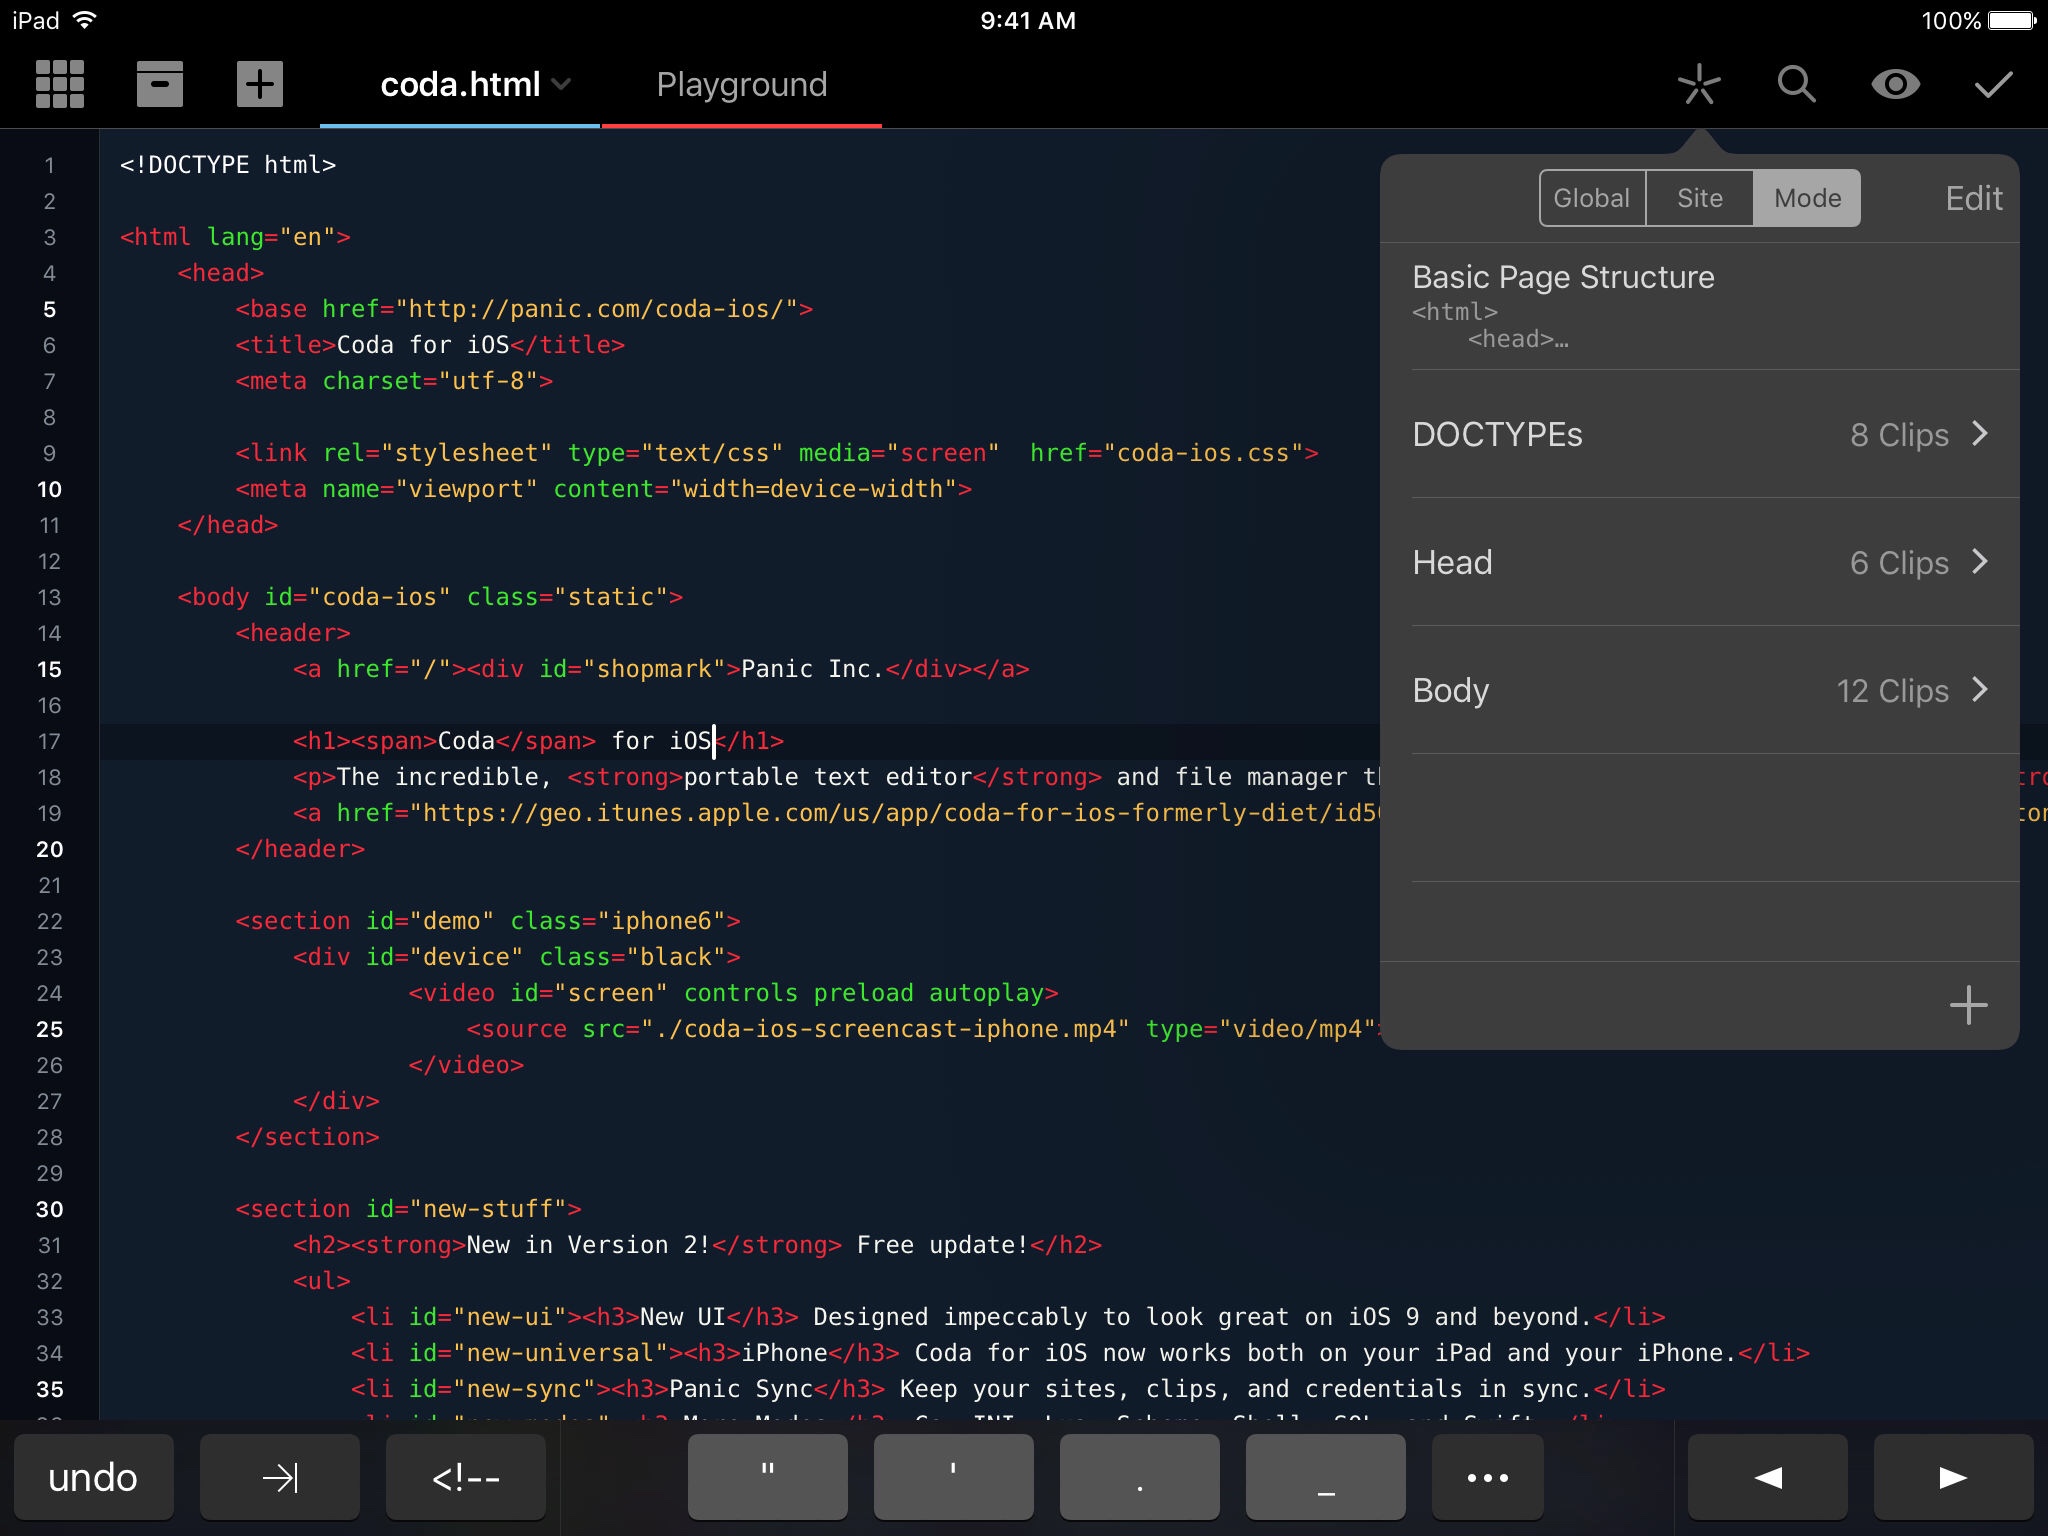The width and height of the screenshot is (2048, 1536).
Task: Insert the Basic Page Structure clip
Action: tap(1700, 306)
